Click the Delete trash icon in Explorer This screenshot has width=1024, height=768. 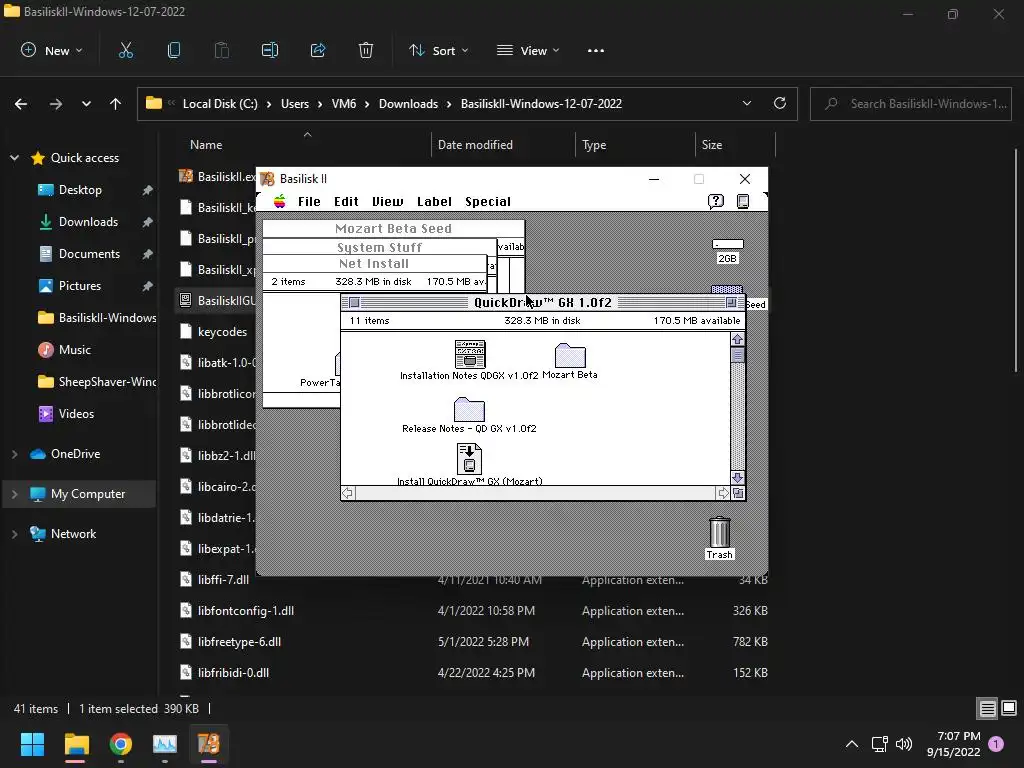[366, 50]
